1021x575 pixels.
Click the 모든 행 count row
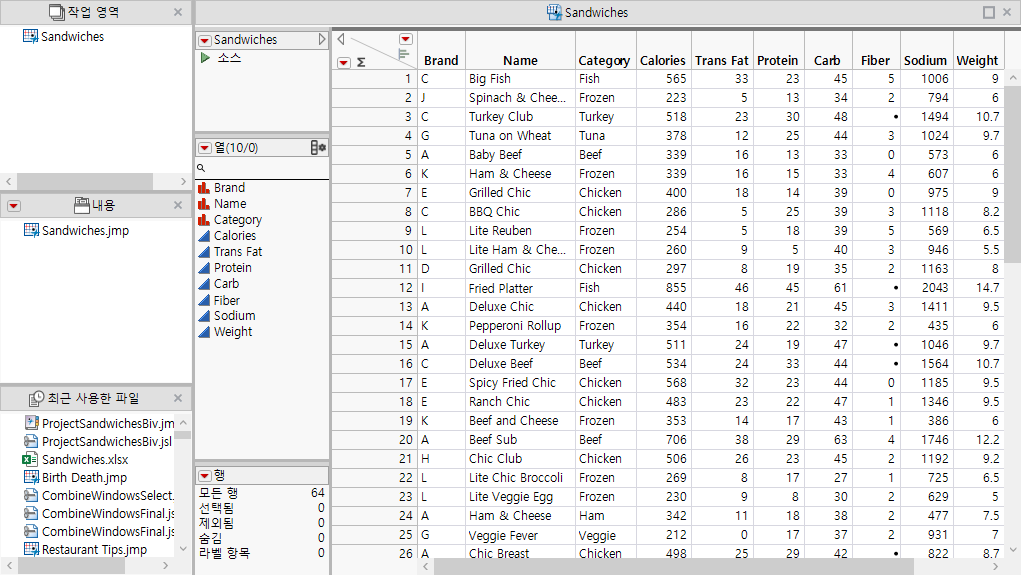(x=262, y=493)
